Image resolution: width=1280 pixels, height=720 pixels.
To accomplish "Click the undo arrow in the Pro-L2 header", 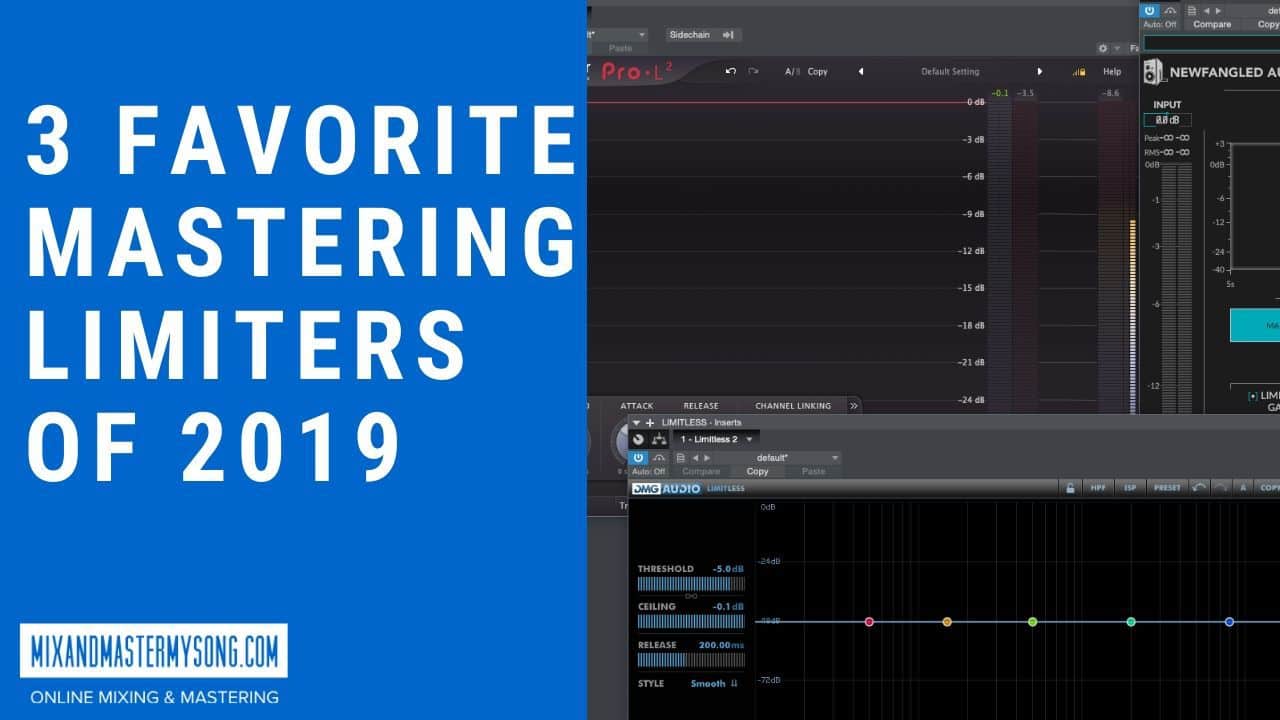I will 731,71.
